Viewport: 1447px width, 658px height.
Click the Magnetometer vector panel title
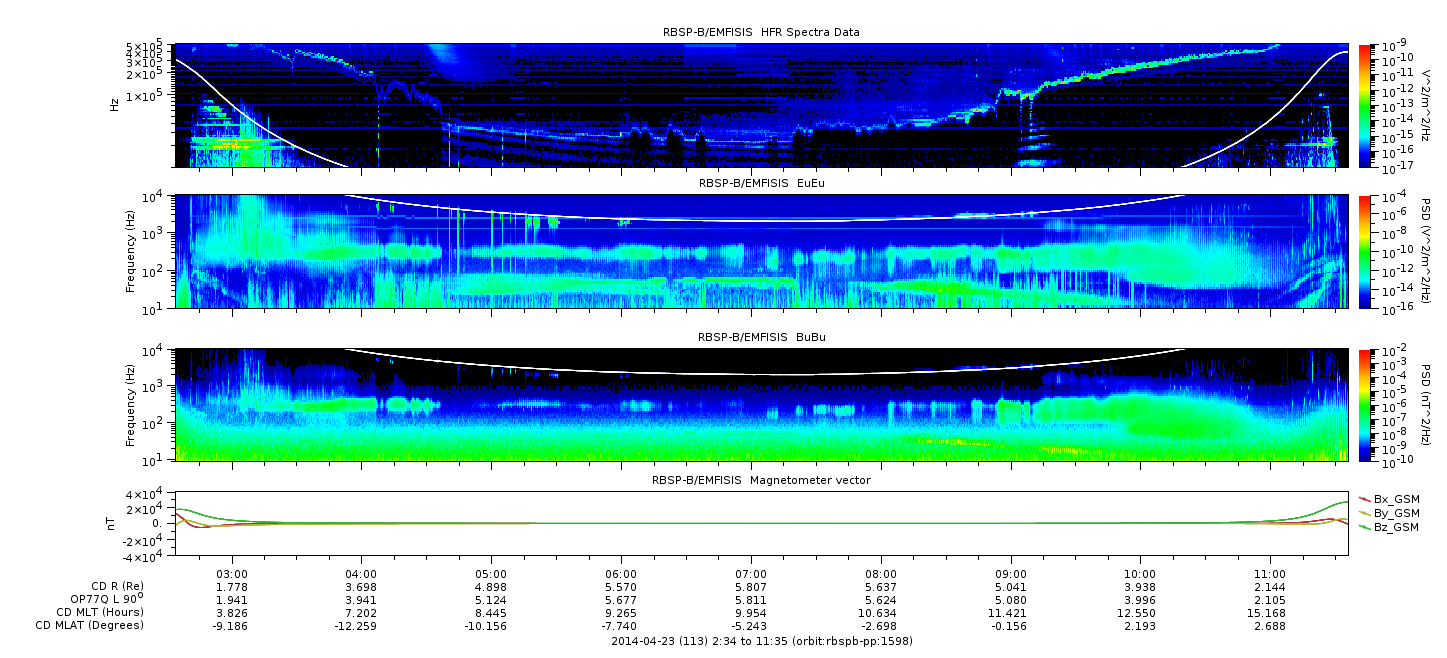tap(761, 480)
